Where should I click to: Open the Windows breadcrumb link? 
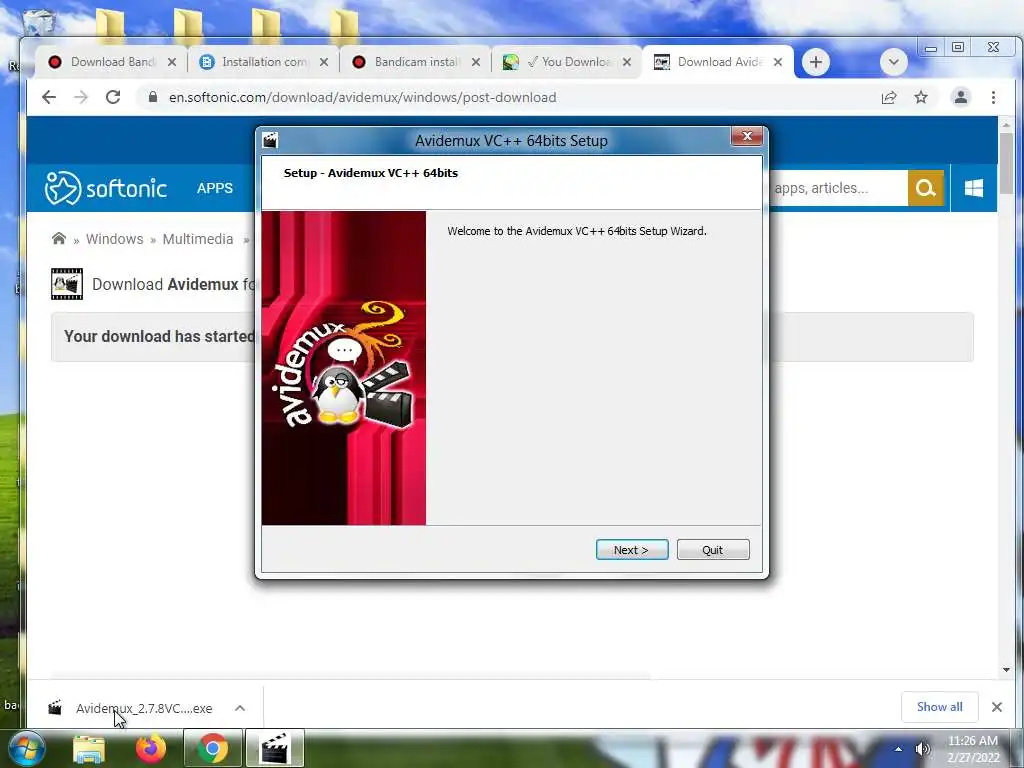tap(114, 239)
